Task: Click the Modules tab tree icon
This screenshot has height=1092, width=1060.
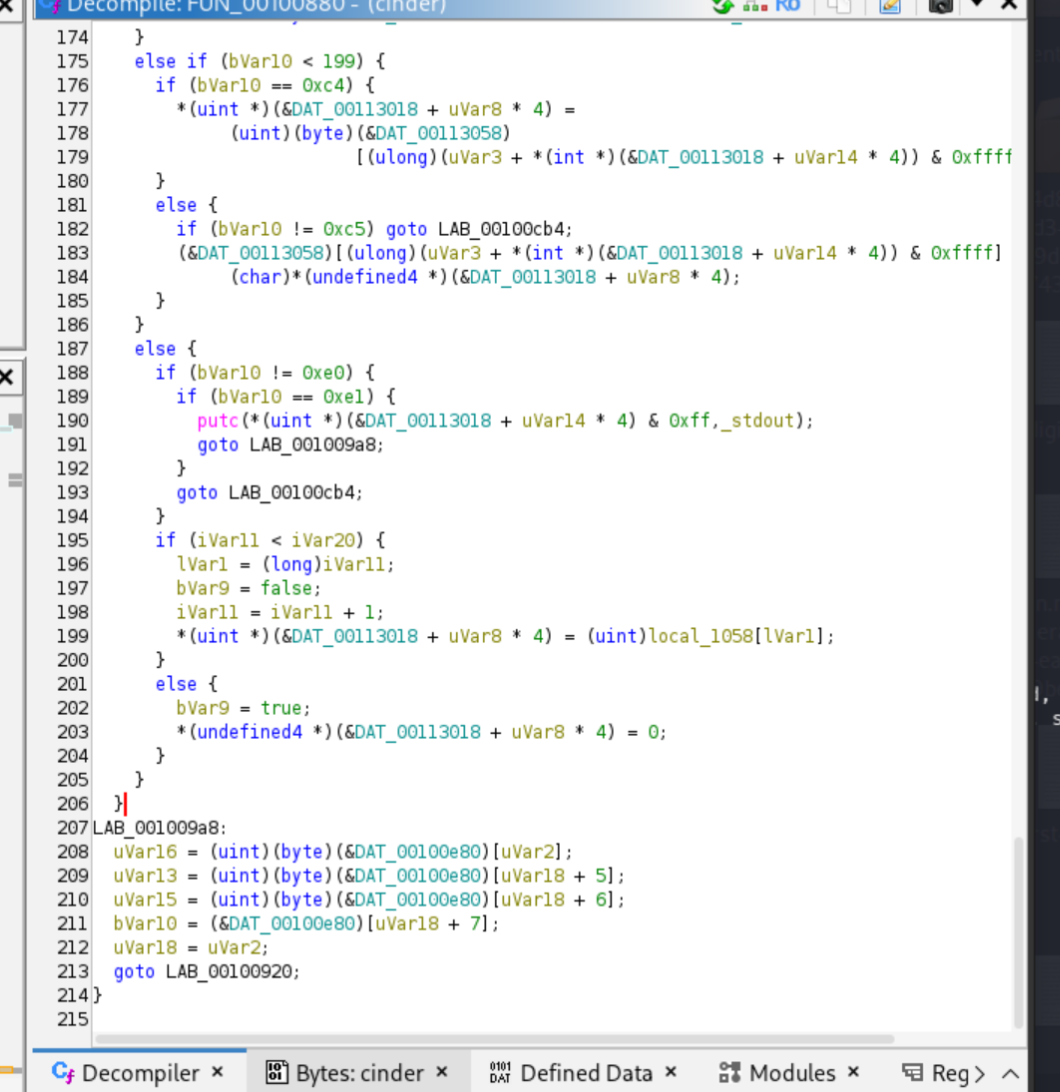Action: coord(729,1072)
